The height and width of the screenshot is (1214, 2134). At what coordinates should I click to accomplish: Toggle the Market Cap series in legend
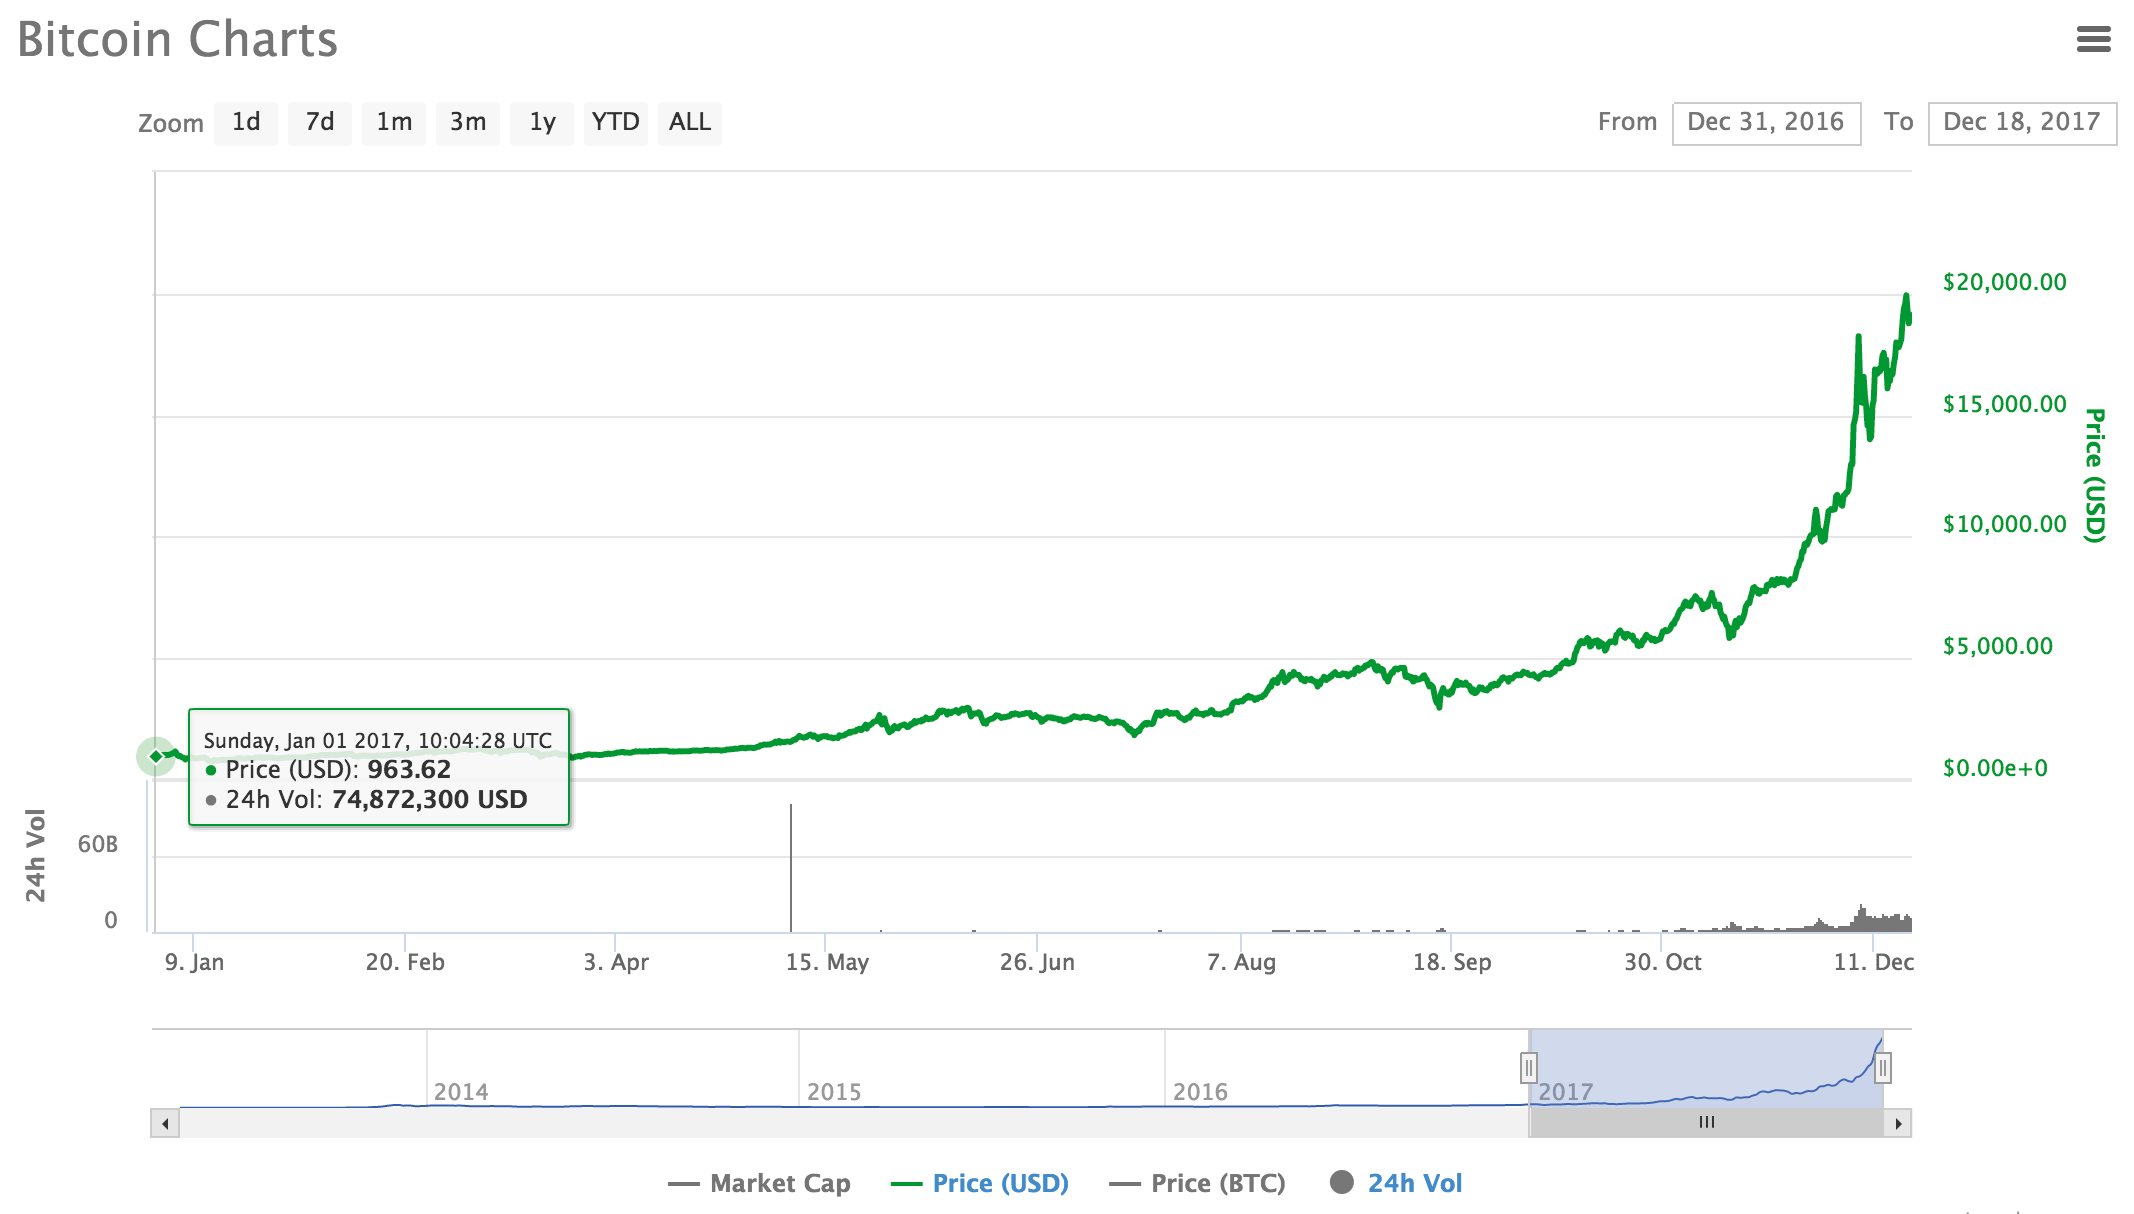[x=760, y=1183]
